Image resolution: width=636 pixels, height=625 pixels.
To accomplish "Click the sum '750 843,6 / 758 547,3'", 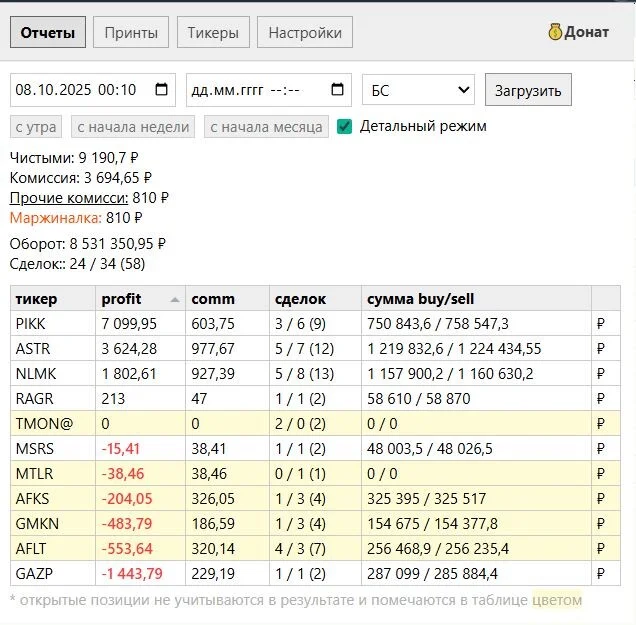I will (438, 324).
